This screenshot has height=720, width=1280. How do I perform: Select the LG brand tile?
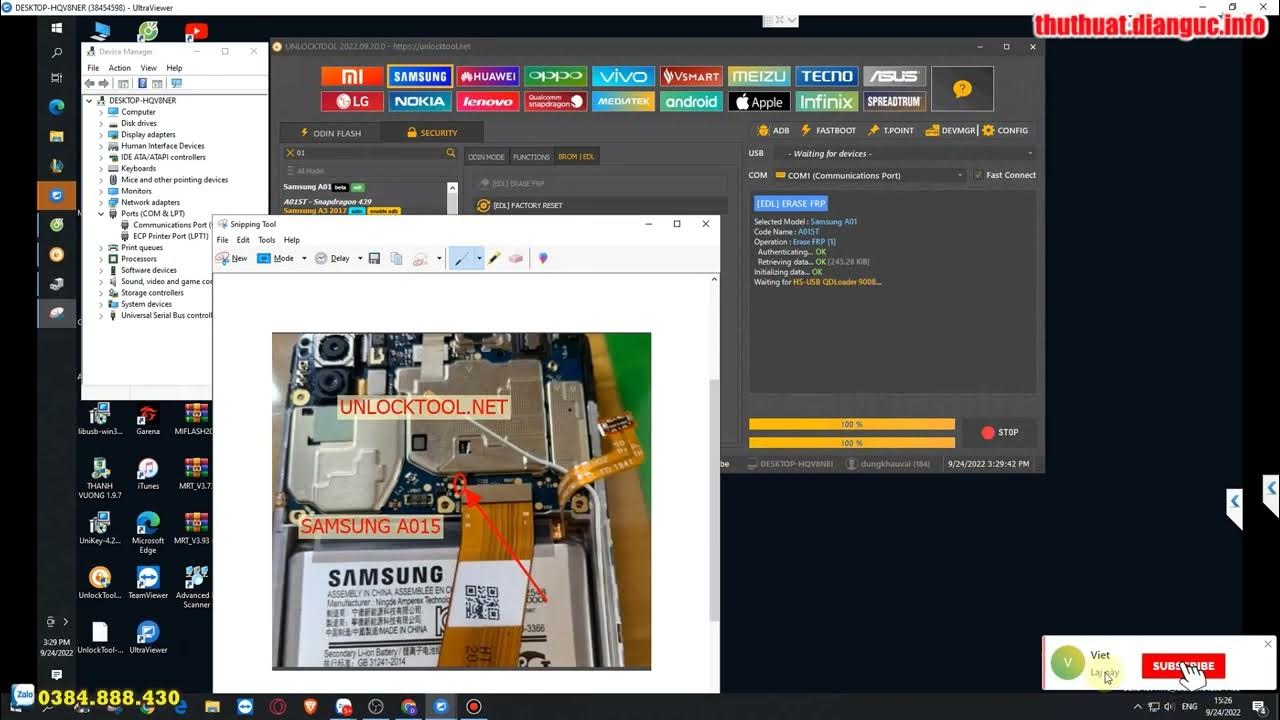(352, 101)
